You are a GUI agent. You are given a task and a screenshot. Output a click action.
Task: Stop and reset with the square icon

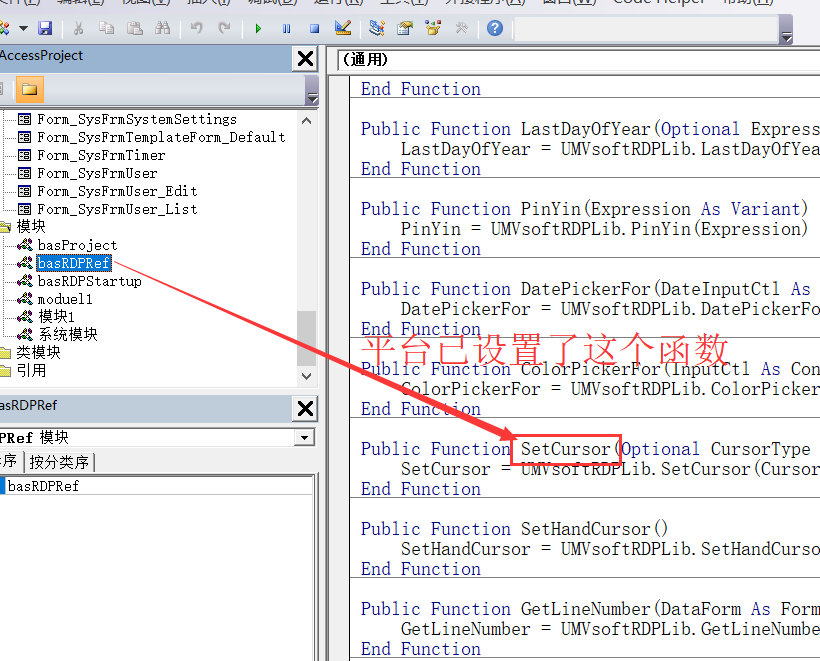[314, 28]
